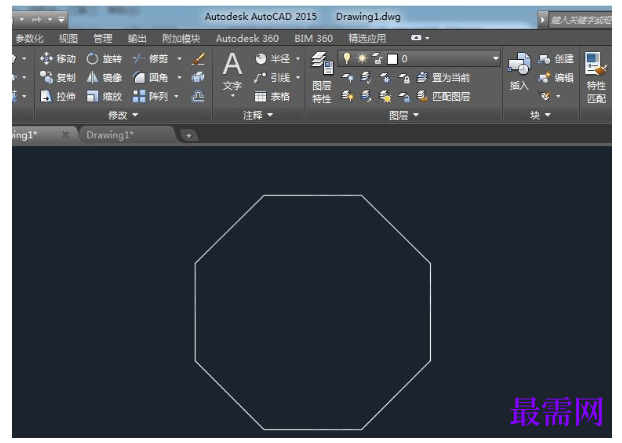The height and width of the screenshot is (443, 622).
Task: Switch to the Drawing1* file tab
Action: (110, 135)
